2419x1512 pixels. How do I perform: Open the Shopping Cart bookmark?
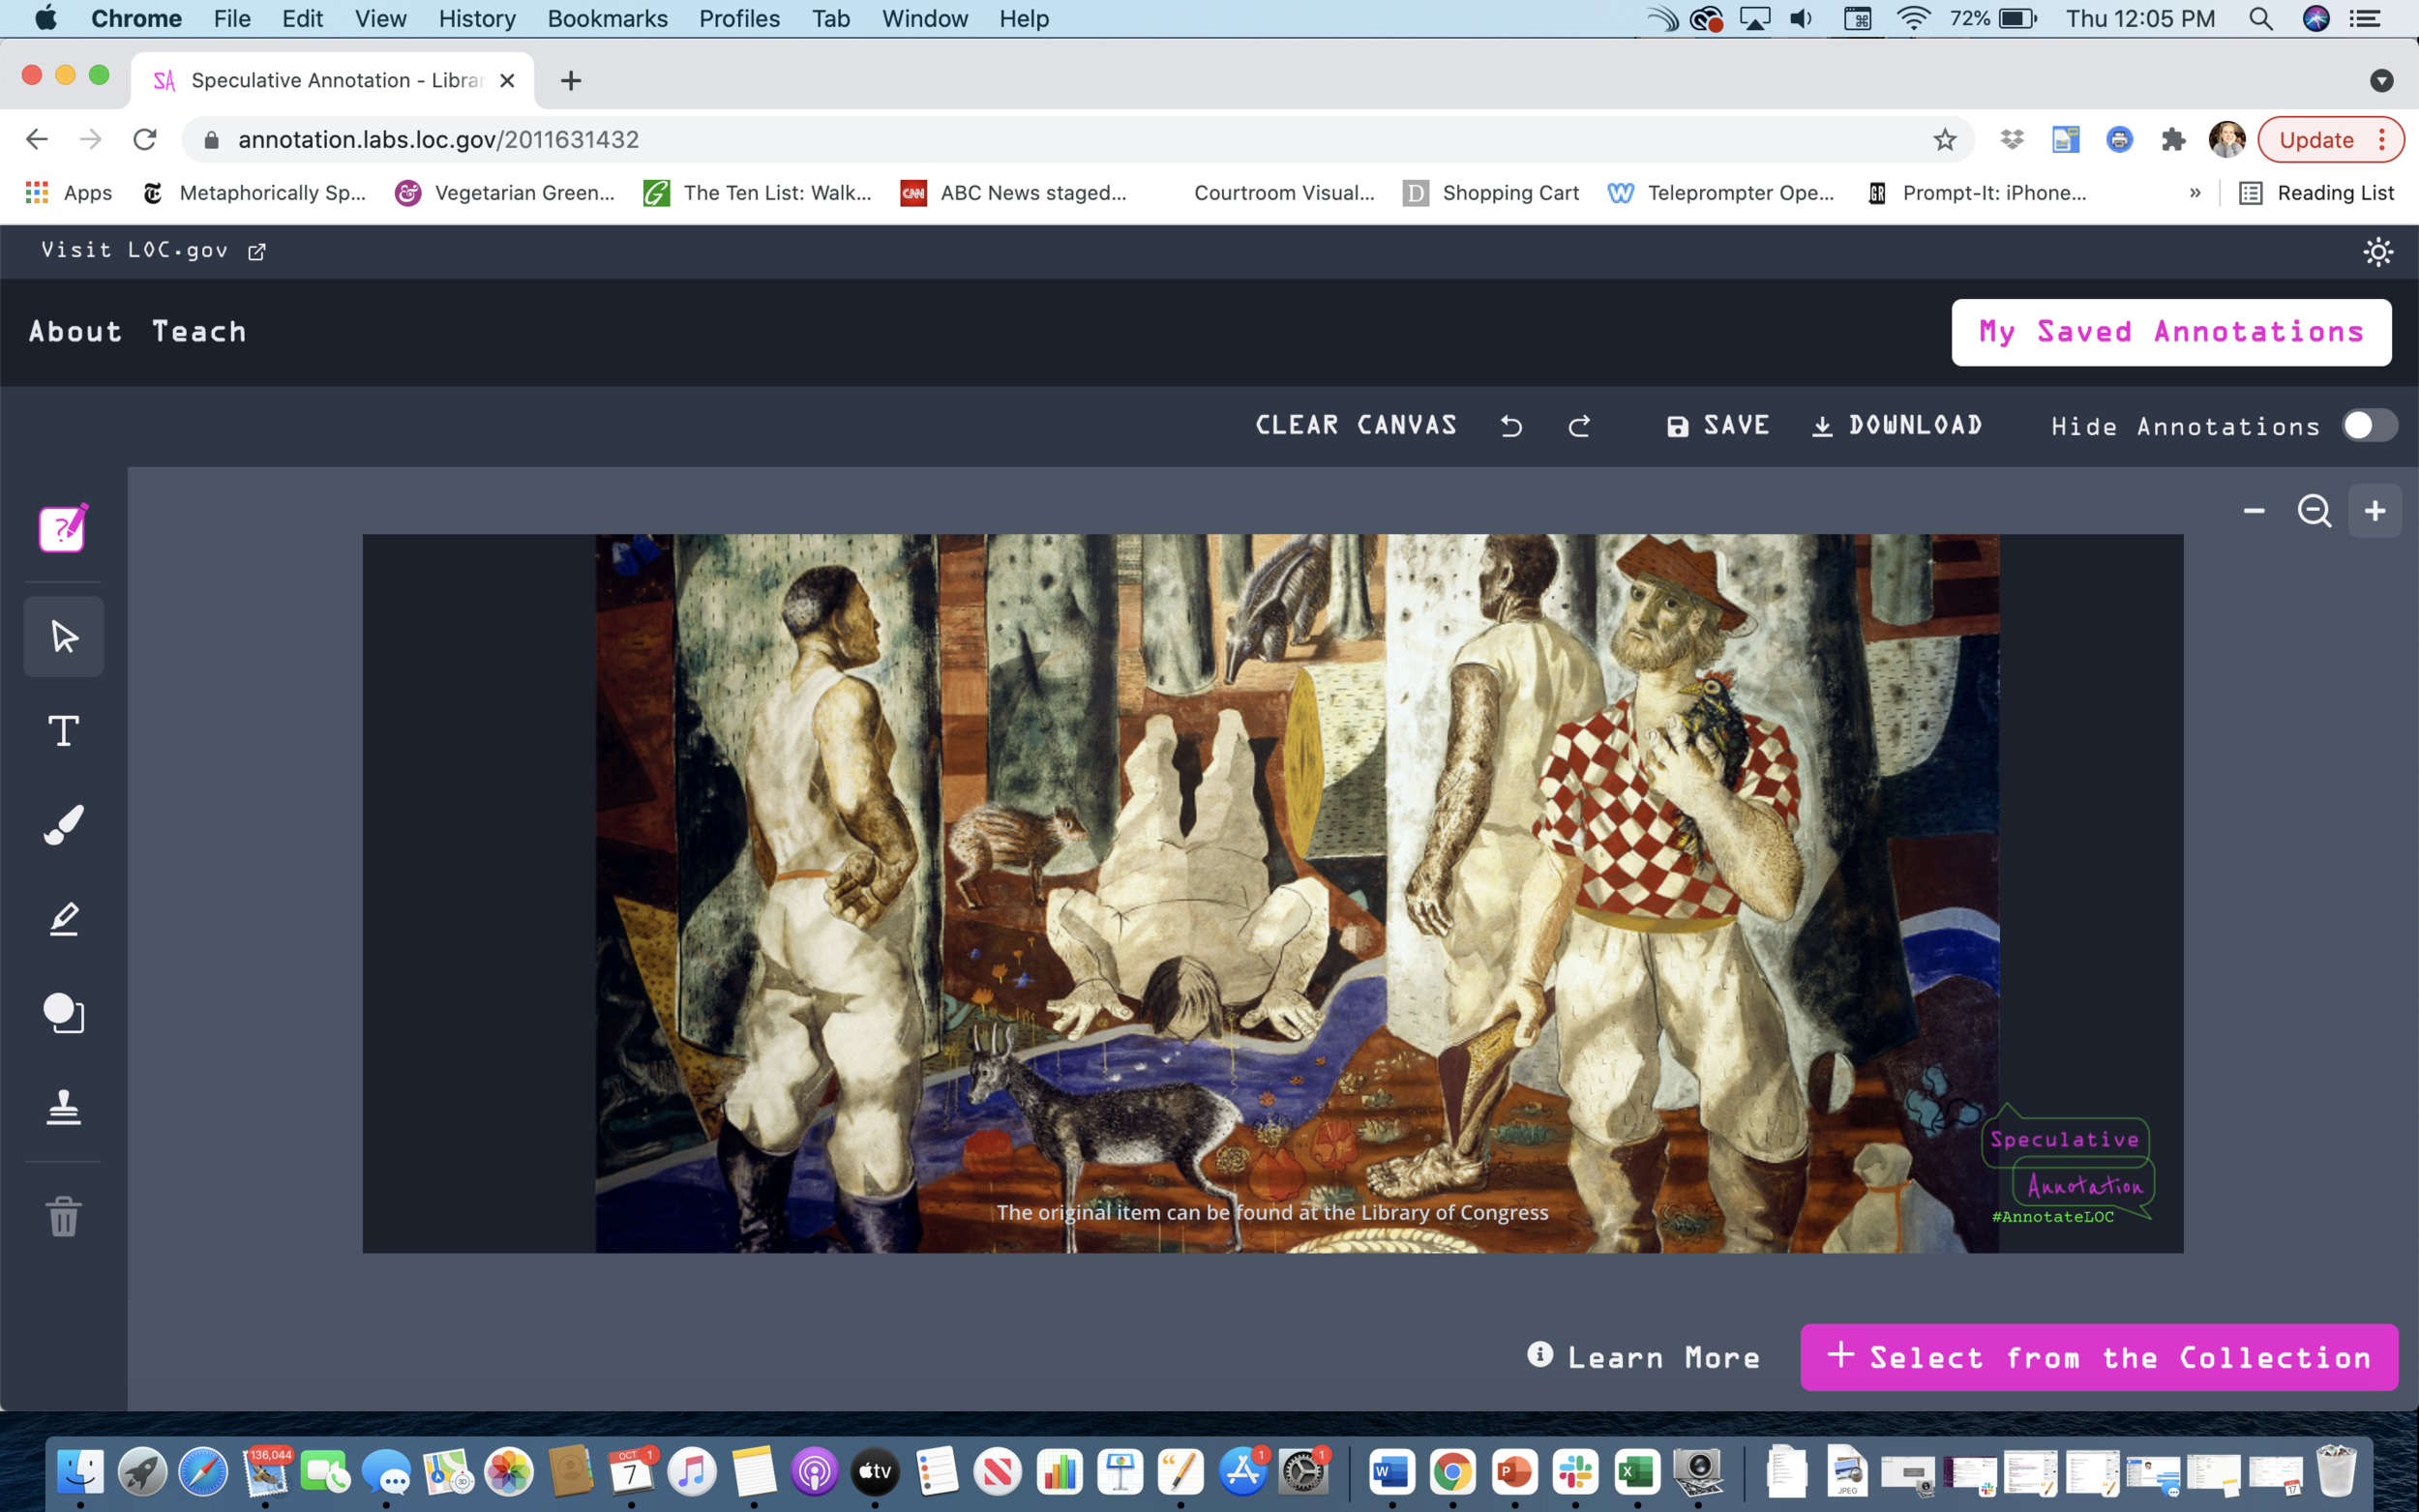pyautogui.click(x=1491, y=193)
